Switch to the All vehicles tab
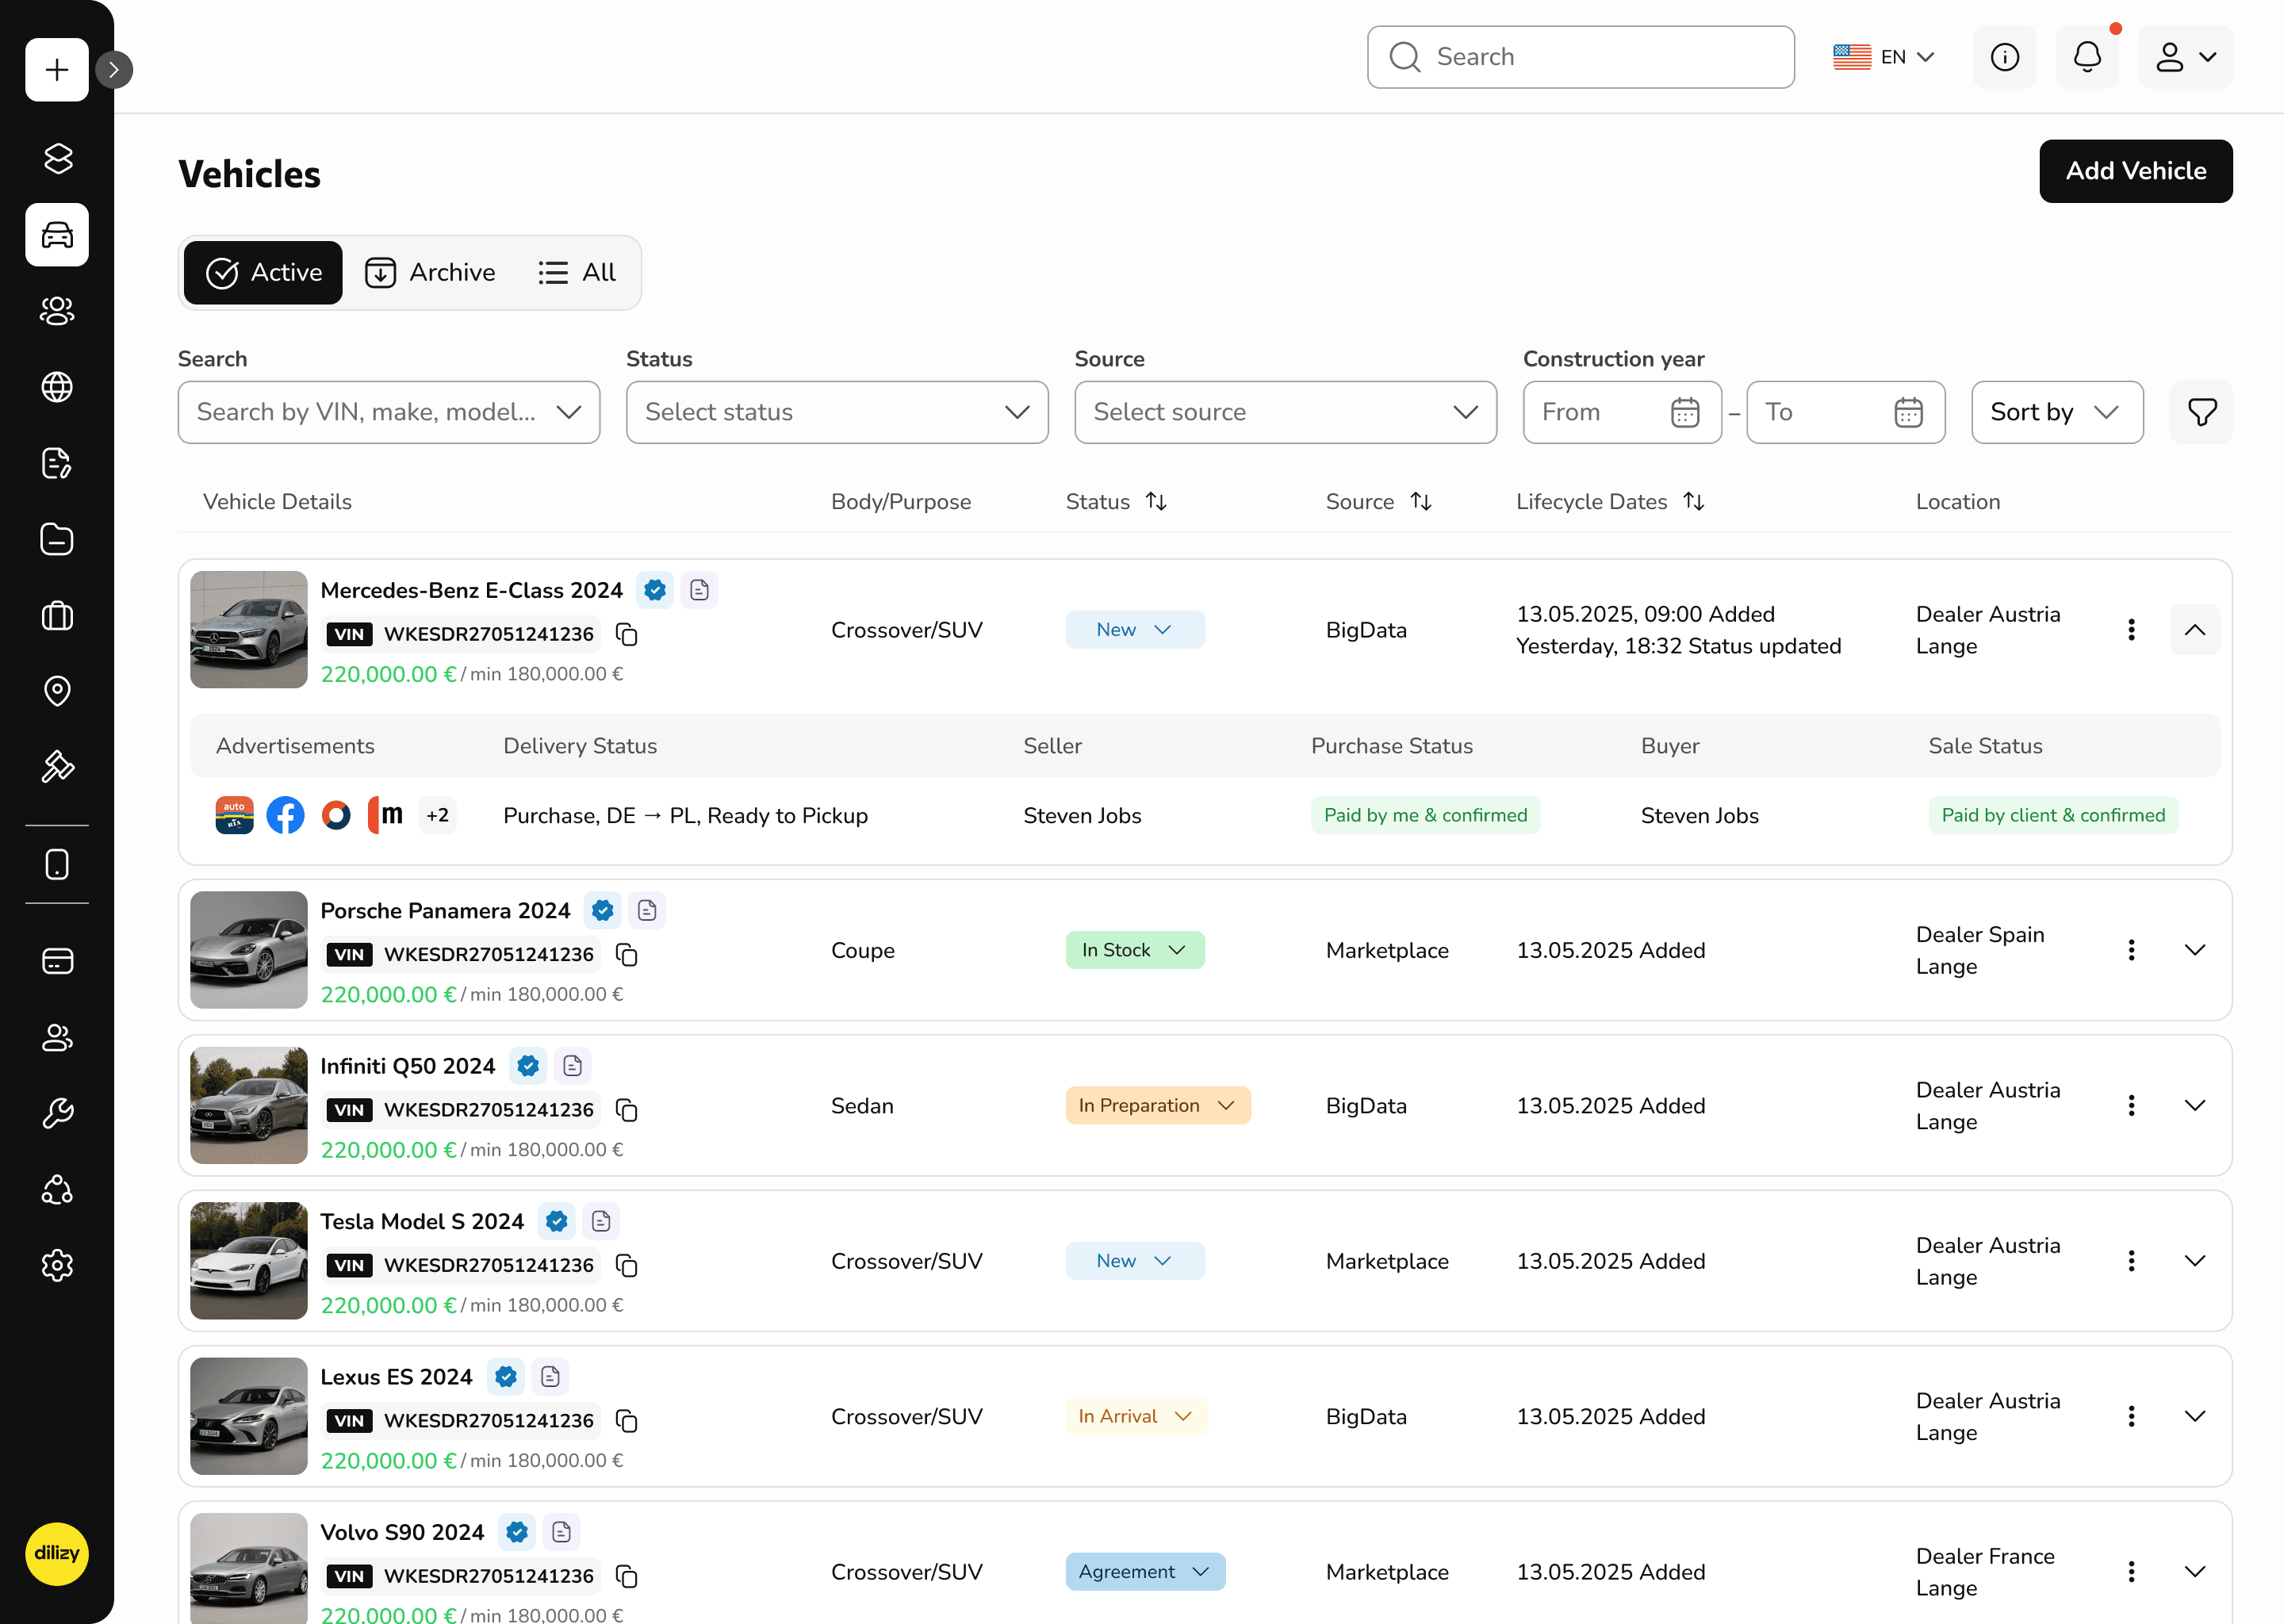Image resolution: width=2284 pixels, height=1624 pixels. coord(577,272)
